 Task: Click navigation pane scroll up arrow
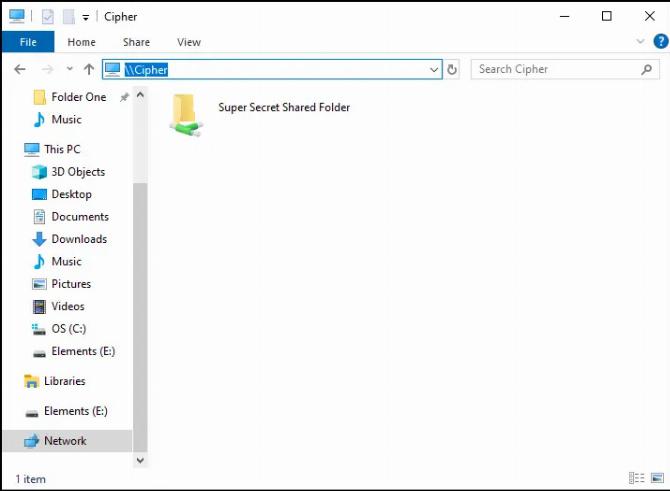[x=140, y=94]
